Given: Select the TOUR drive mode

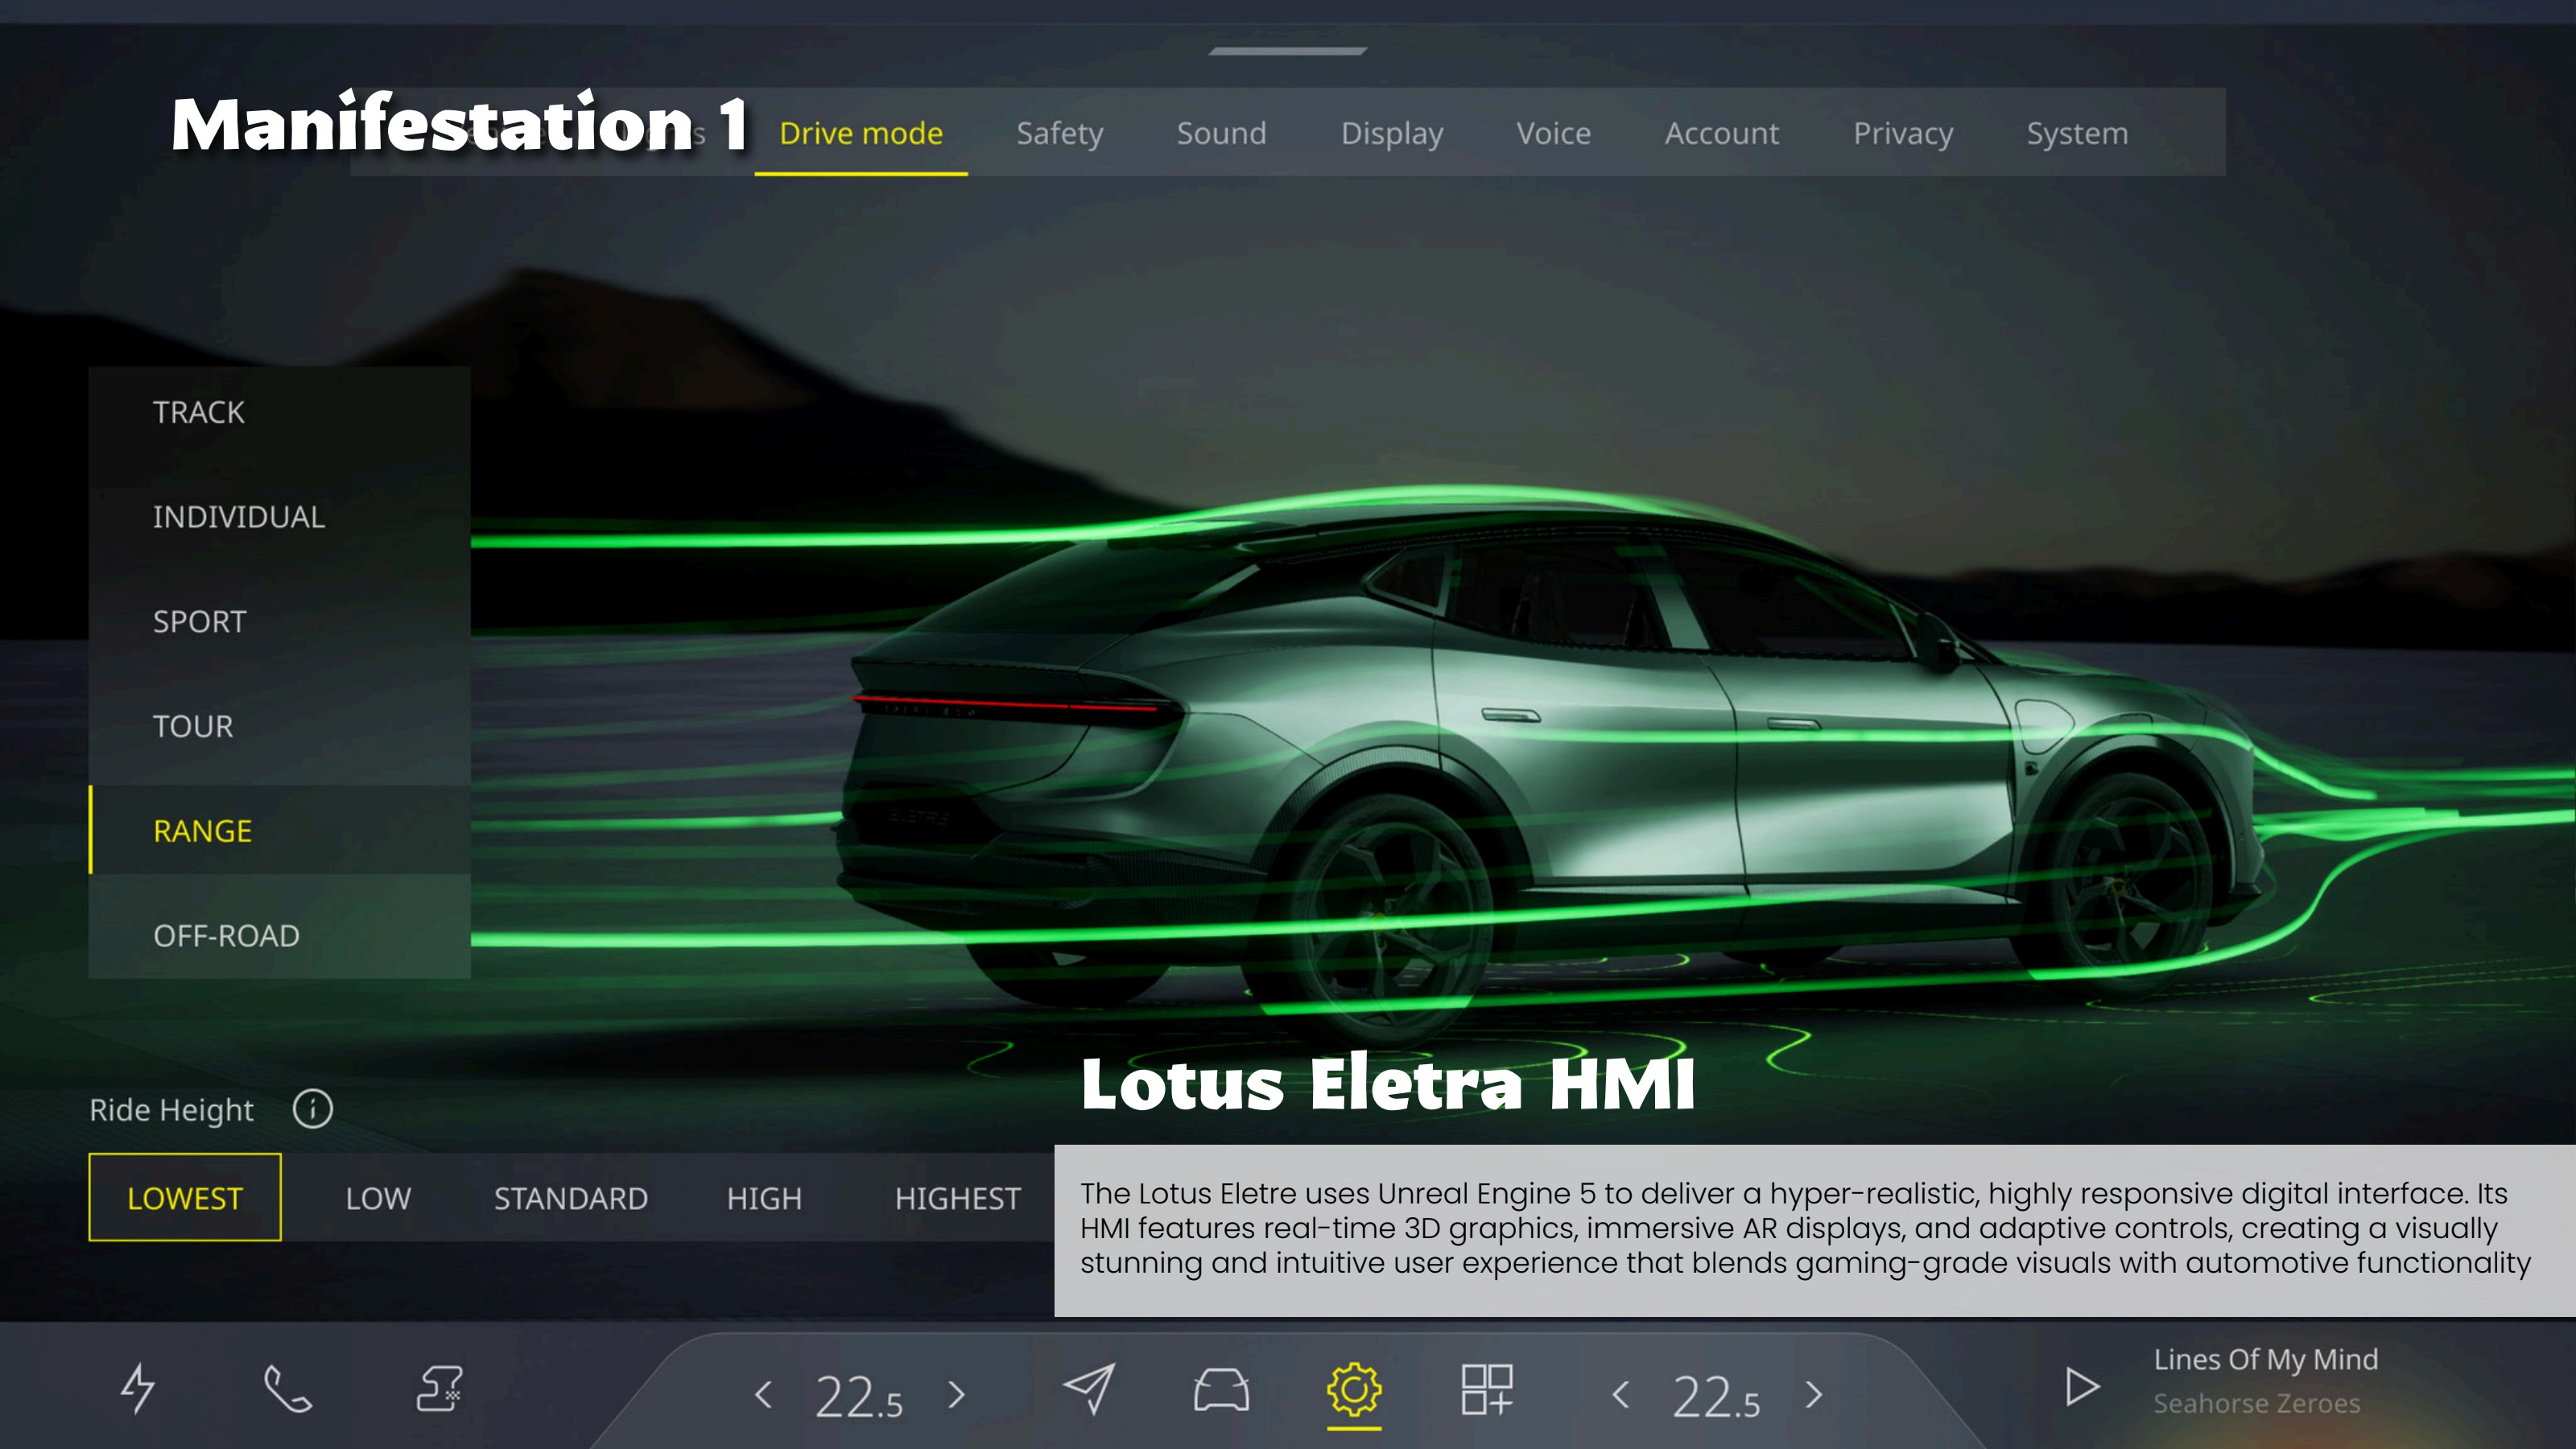Looking at the screenshot, I should pos(280,726).
